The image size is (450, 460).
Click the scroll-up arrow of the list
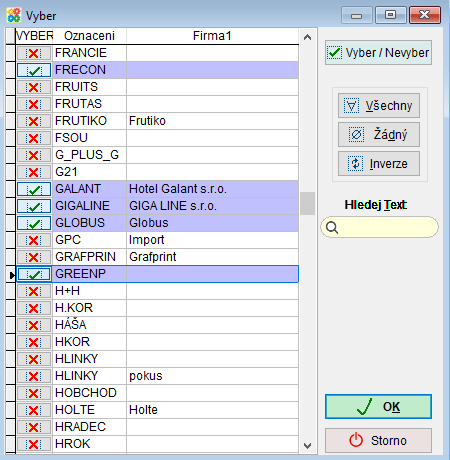pyautogui.click(x=307, y=37)
